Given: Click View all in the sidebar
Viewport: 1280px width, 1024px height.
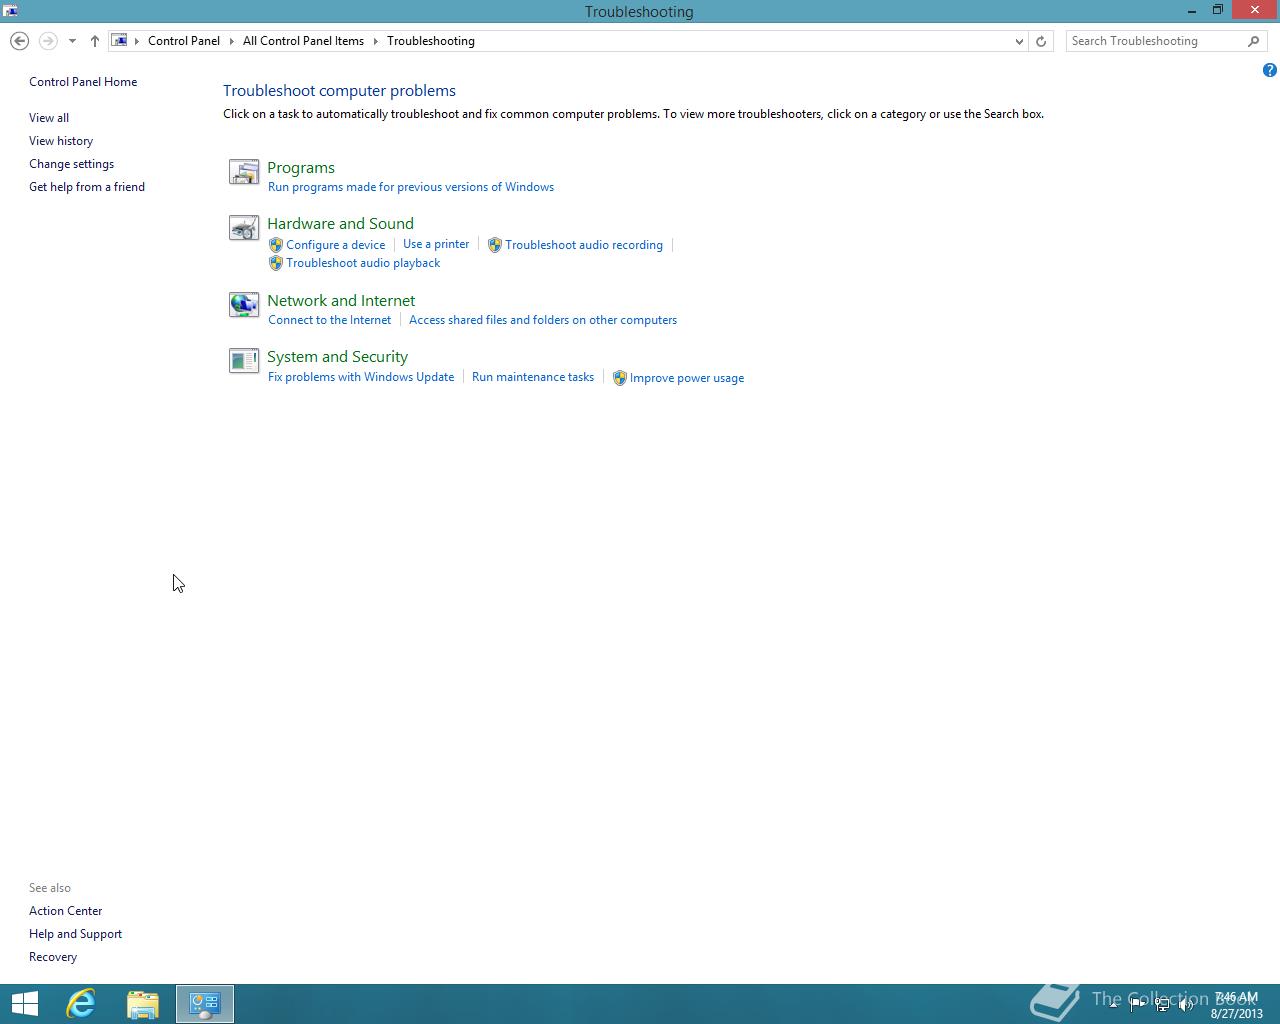Looking at the screenshot, I should tap(49, 118).
